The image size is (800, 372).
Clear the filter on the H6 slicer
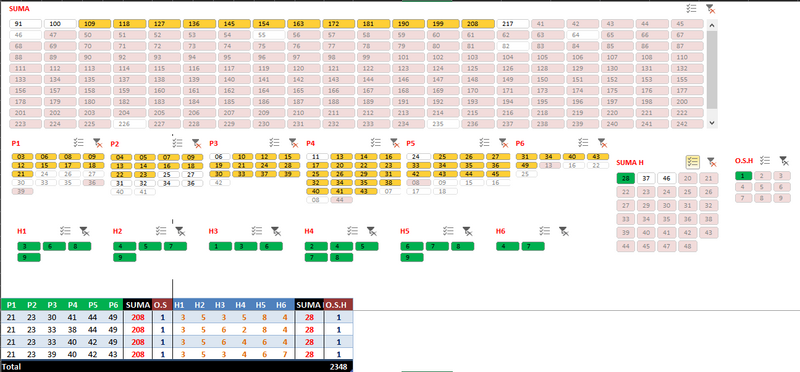click(563, 231)
